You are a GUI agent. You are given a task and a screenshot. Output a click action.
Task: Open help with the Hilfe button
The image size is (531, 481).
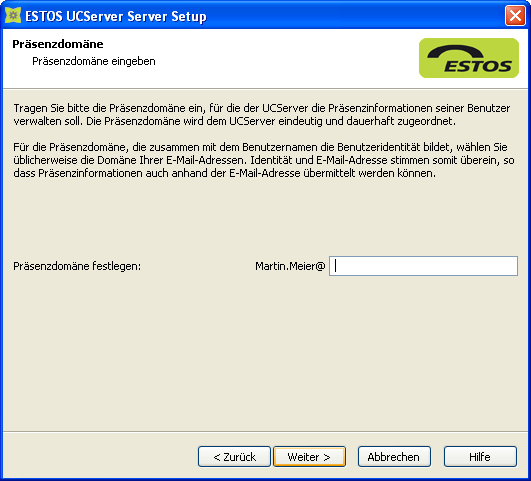click(480, 457)
